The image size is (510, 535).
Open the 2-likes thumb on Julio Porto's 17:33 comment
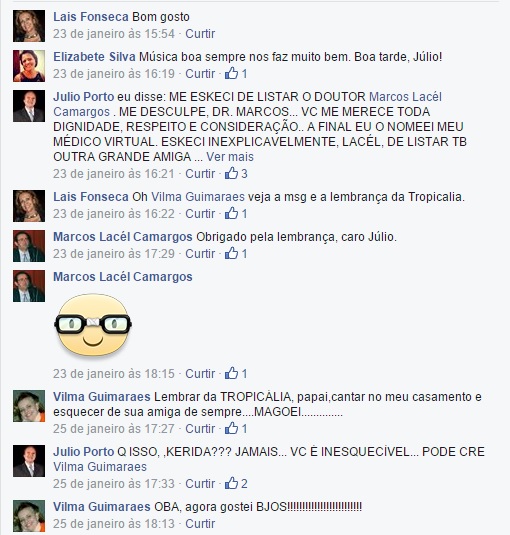coord(236,483)
